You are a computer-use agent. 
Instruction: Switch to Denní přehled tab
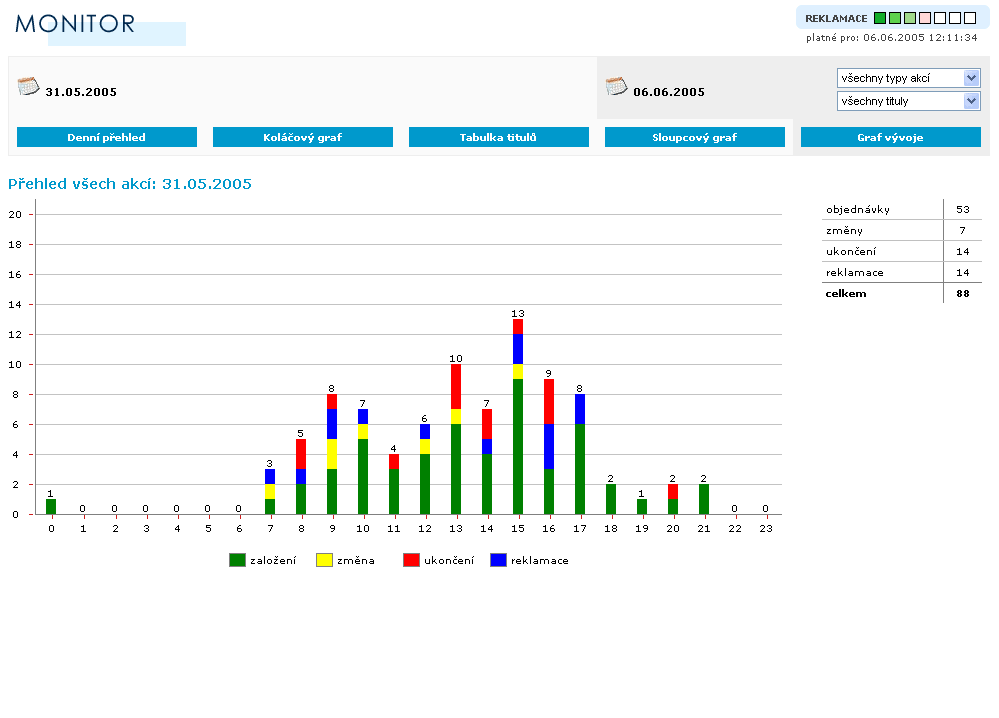[107, 137]
